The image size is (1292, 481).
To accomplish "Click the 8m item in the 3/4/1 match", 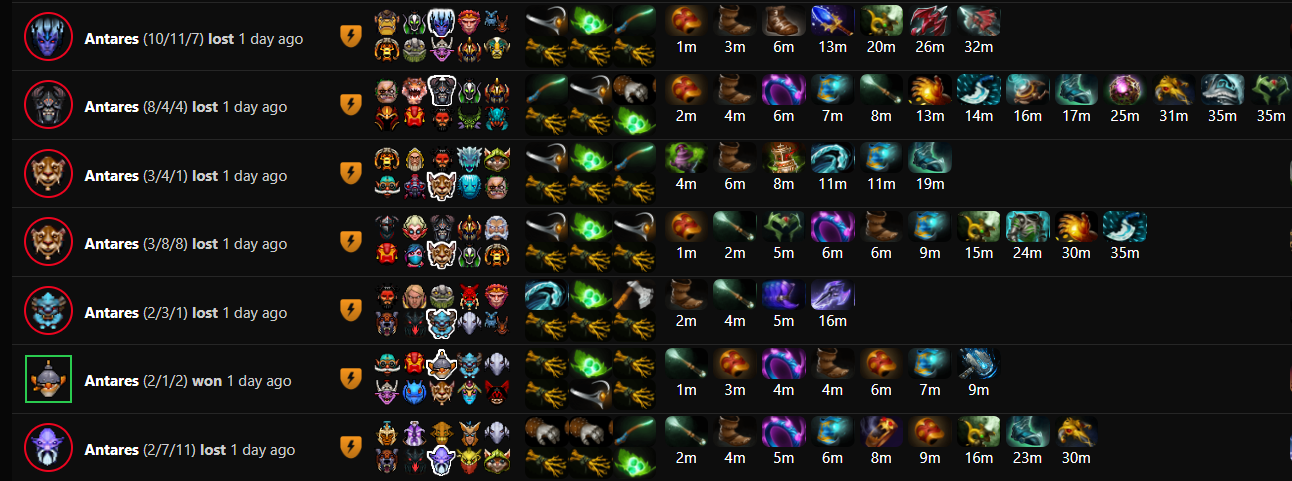I will click(x=784, y=158).
